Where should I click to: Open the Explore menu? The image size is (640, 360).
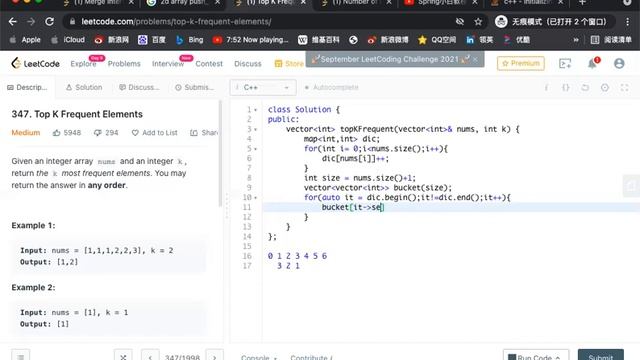click(x=83, y=64)
